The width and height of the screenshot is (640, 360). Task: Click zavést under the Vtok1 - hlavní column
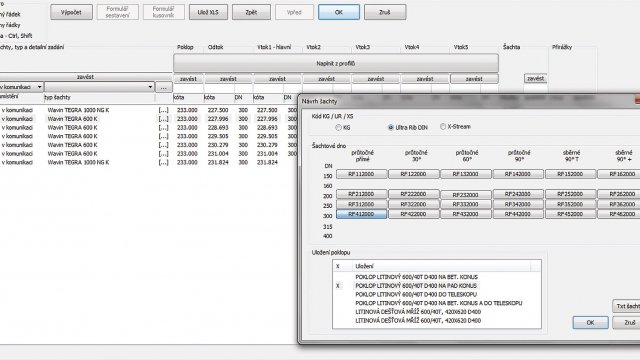278,79
